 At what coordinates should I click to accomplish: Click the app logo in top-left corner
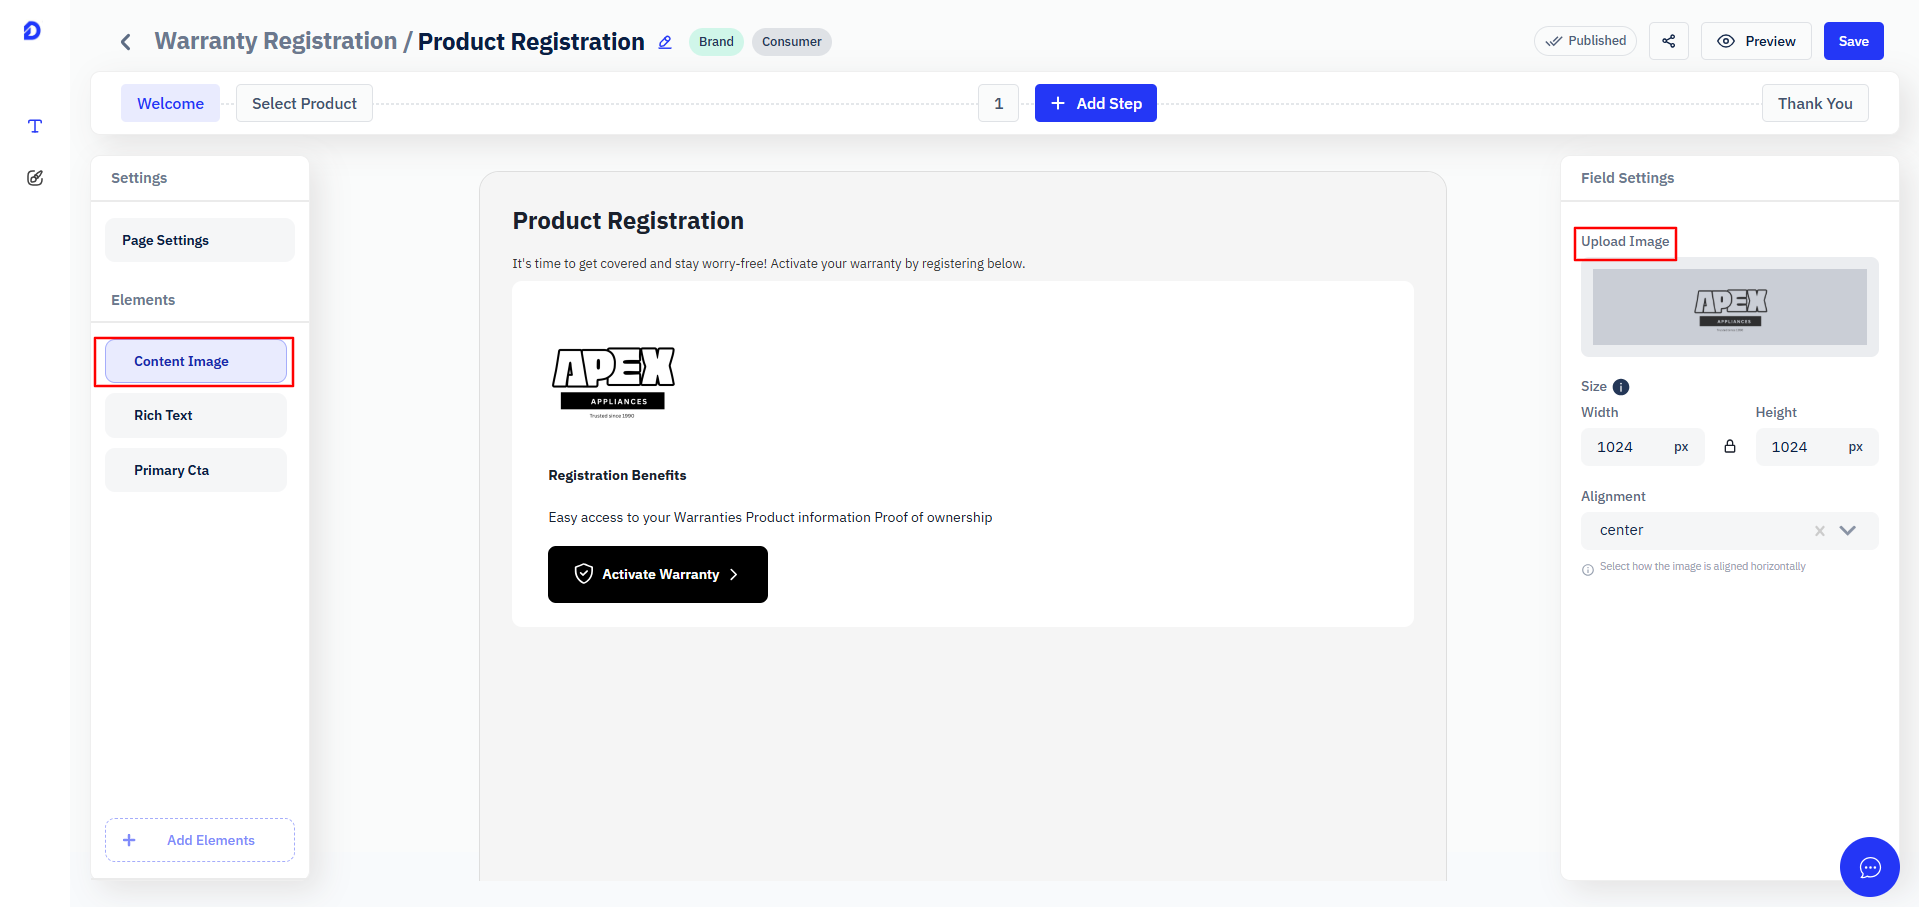pyautogui.click(x=32, y=31)
